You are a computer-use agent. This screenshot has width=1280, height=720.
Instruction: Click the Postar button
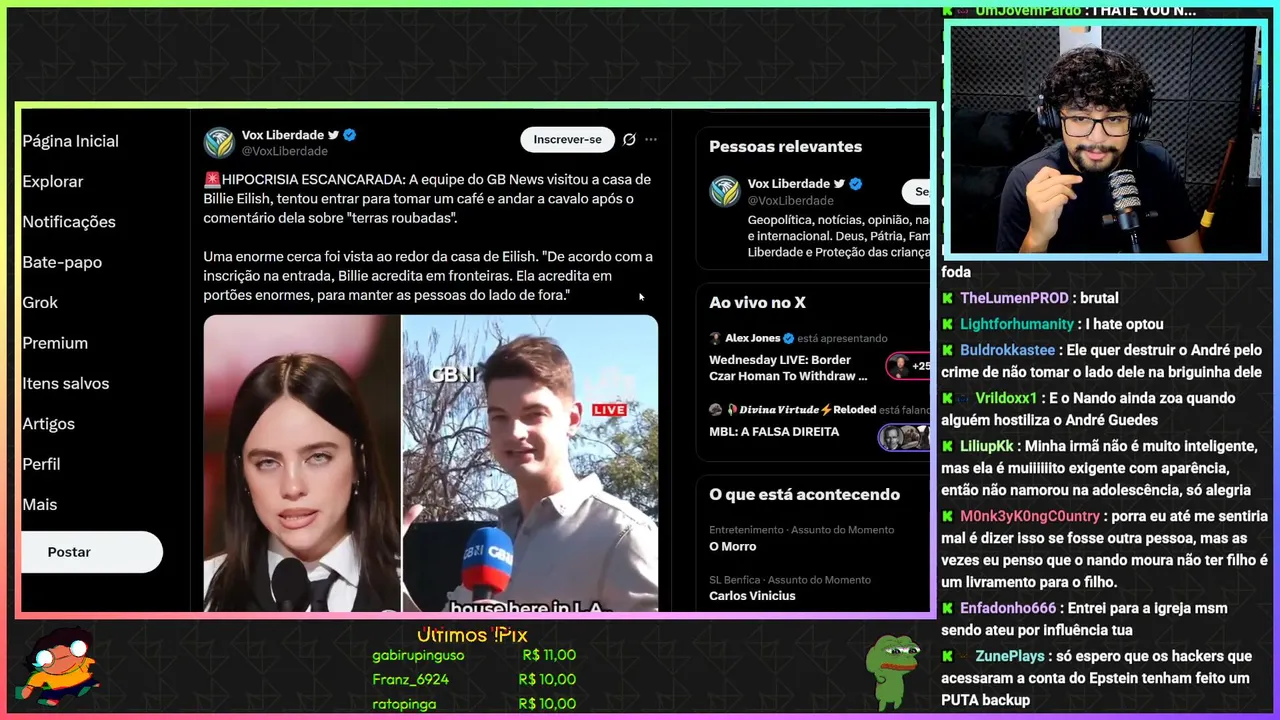pyautogui.click(x=92, y=552)
